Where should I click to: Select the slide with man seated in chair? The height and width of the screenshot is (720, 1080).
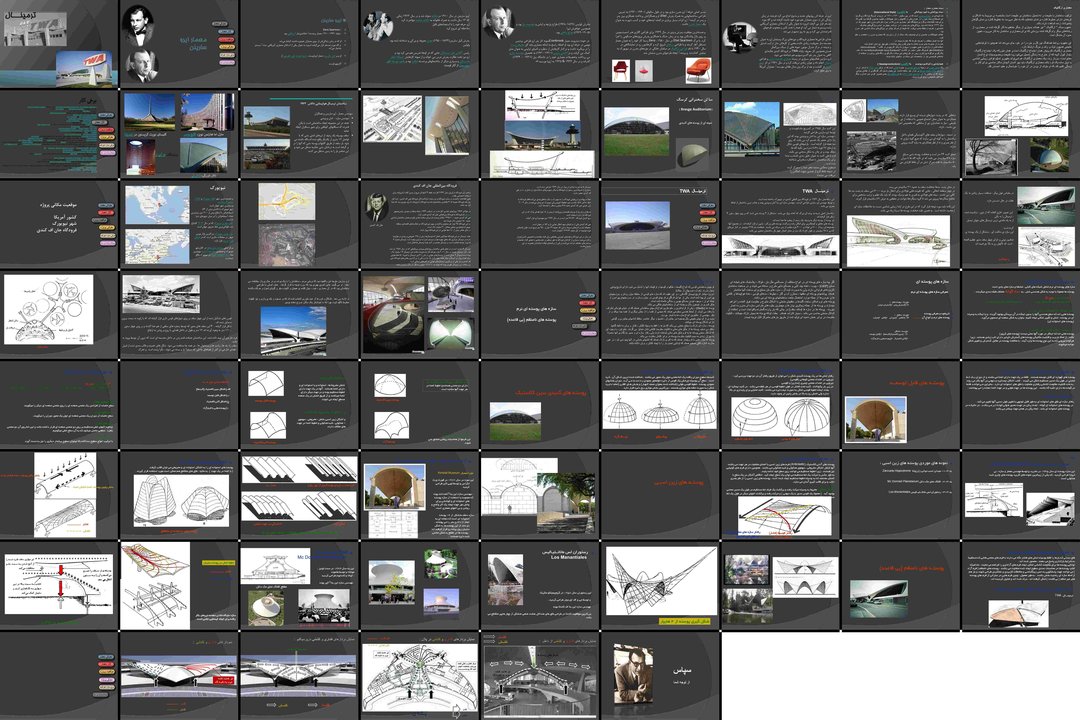tap(780, 43)
